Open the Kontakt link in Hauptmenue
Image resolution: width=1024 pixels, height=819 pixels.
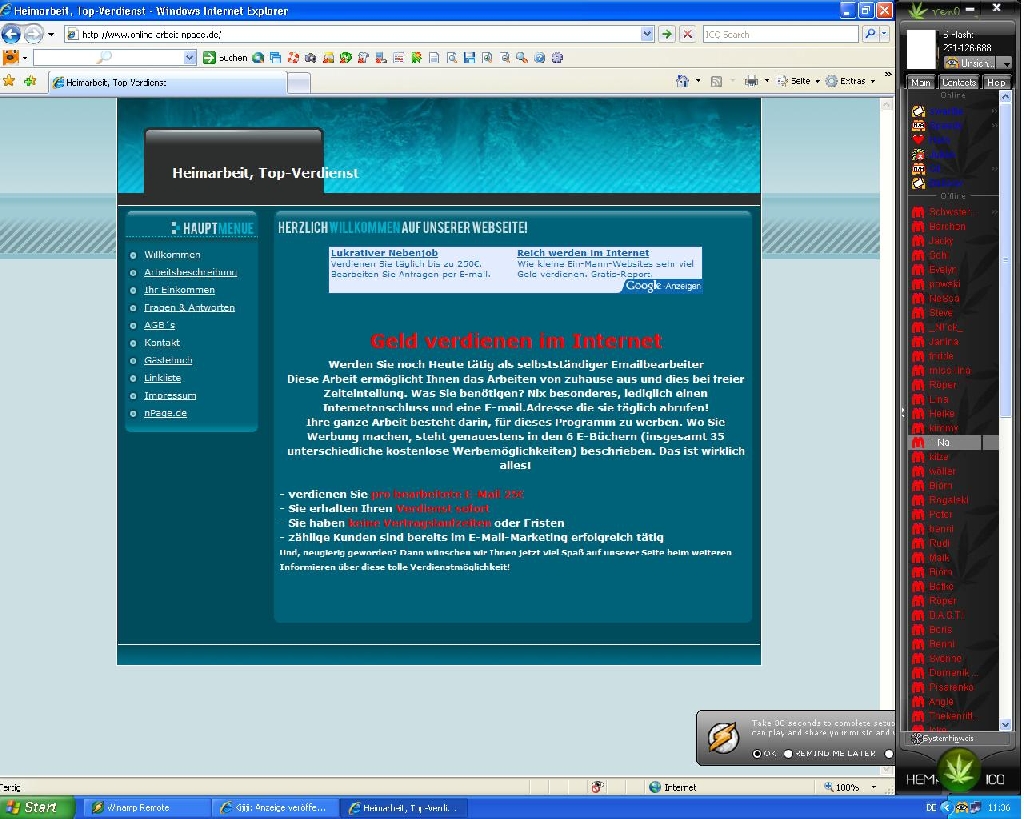(x=162, y=343)
